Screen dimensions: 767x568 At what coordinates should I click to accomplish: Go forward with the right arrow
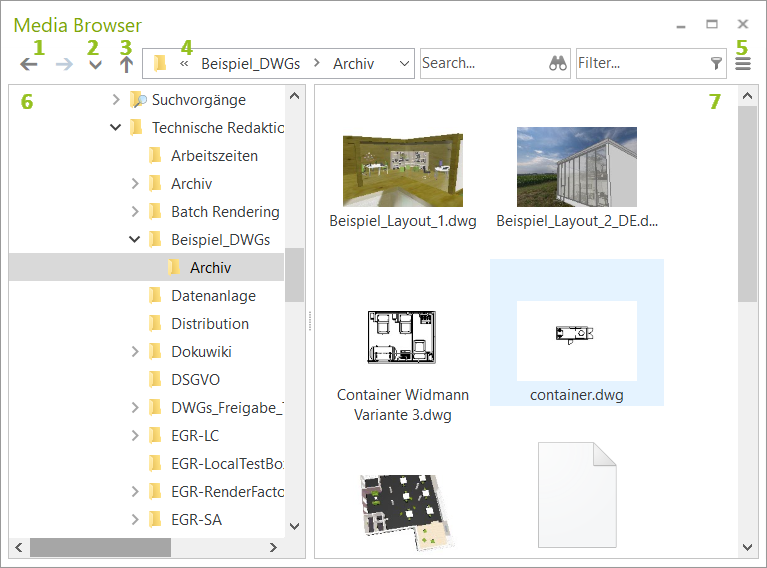(x=64, y=64)
